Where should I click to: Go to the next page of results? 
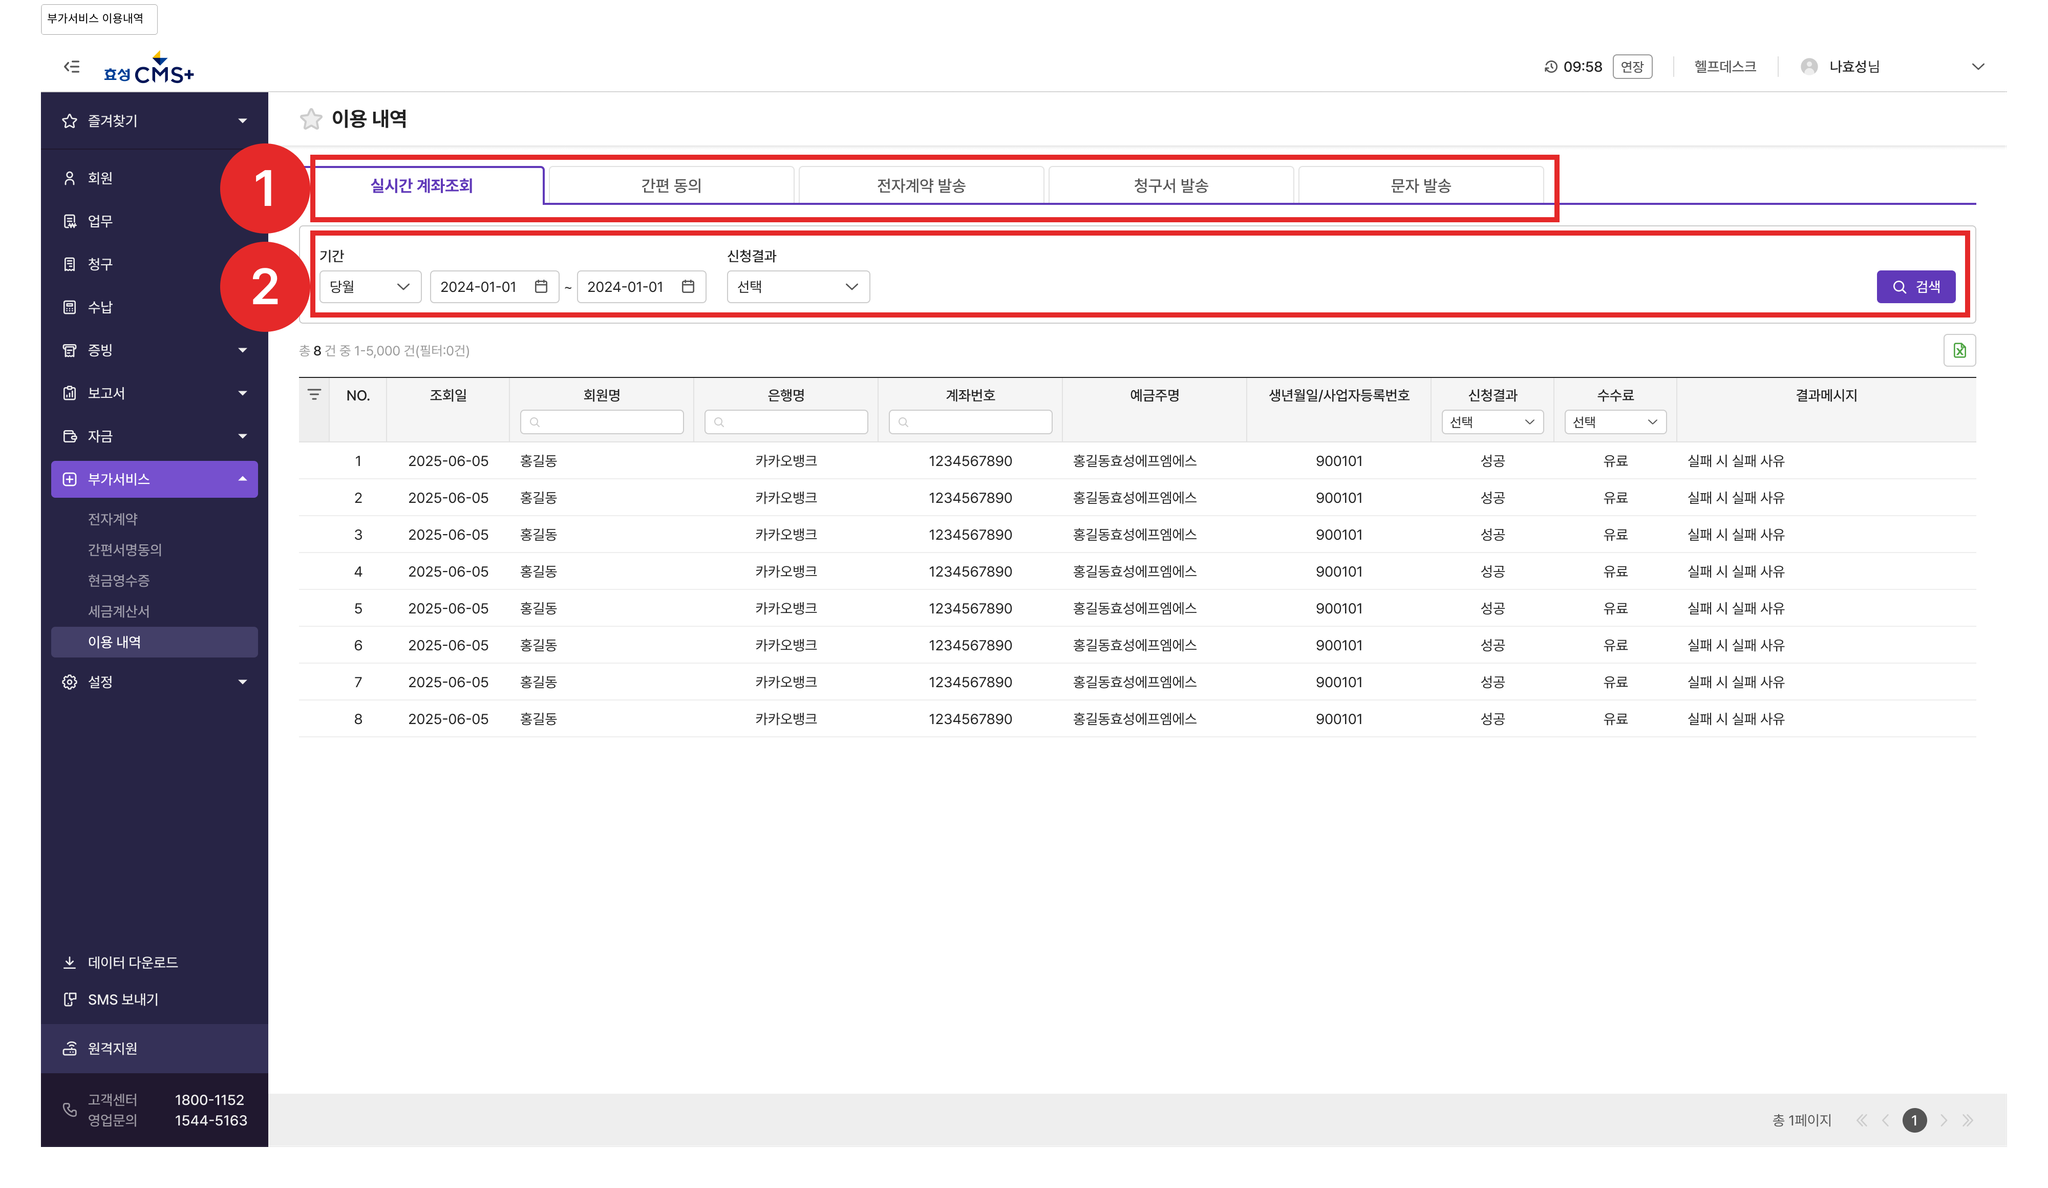(x=1944, y=1121)
